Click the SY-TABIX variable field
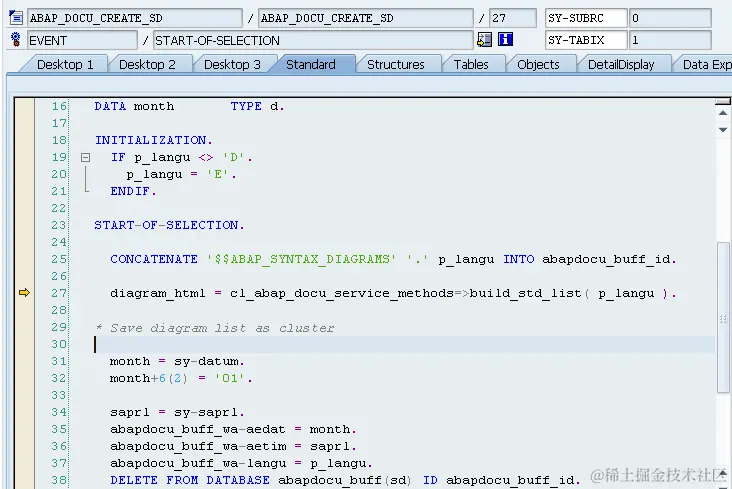The height and width of the screenshot is (489, 732). 586,40
